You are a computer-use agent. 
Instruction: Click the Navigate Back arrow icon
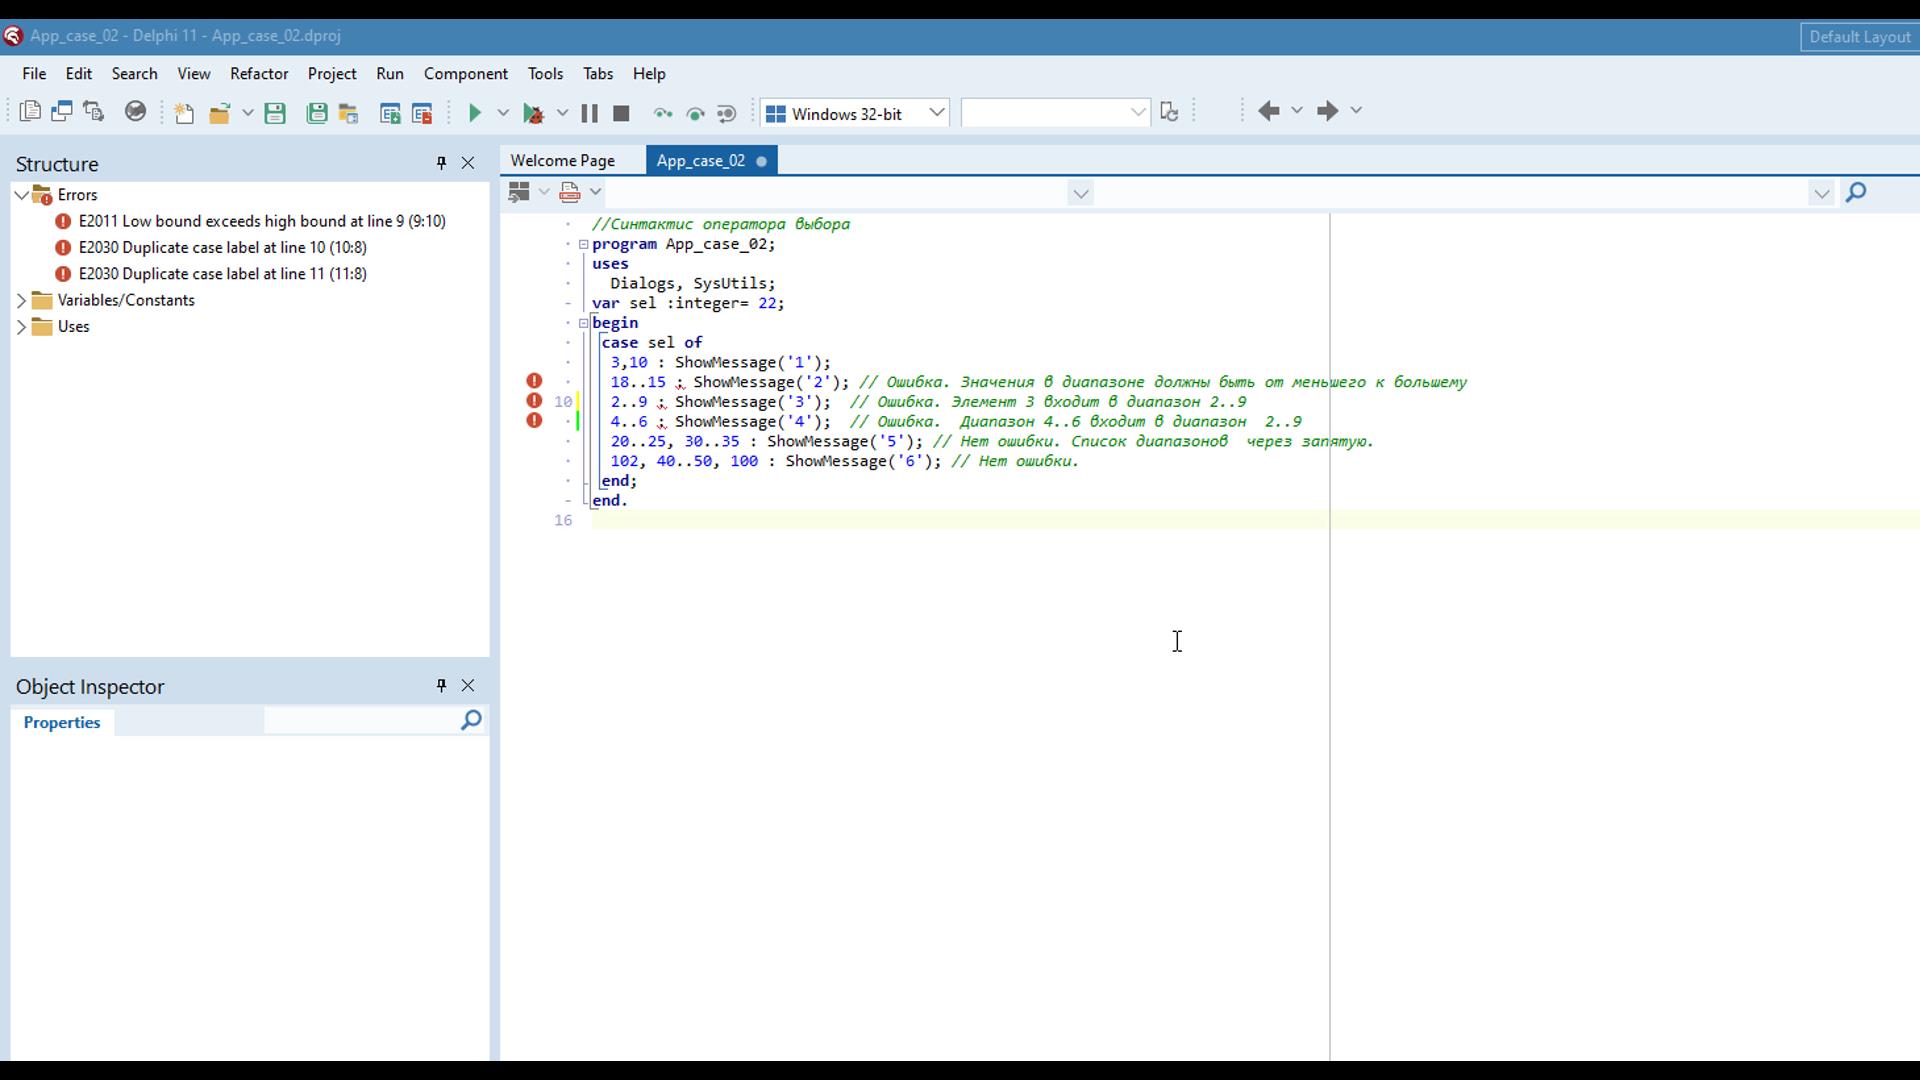1269,111
